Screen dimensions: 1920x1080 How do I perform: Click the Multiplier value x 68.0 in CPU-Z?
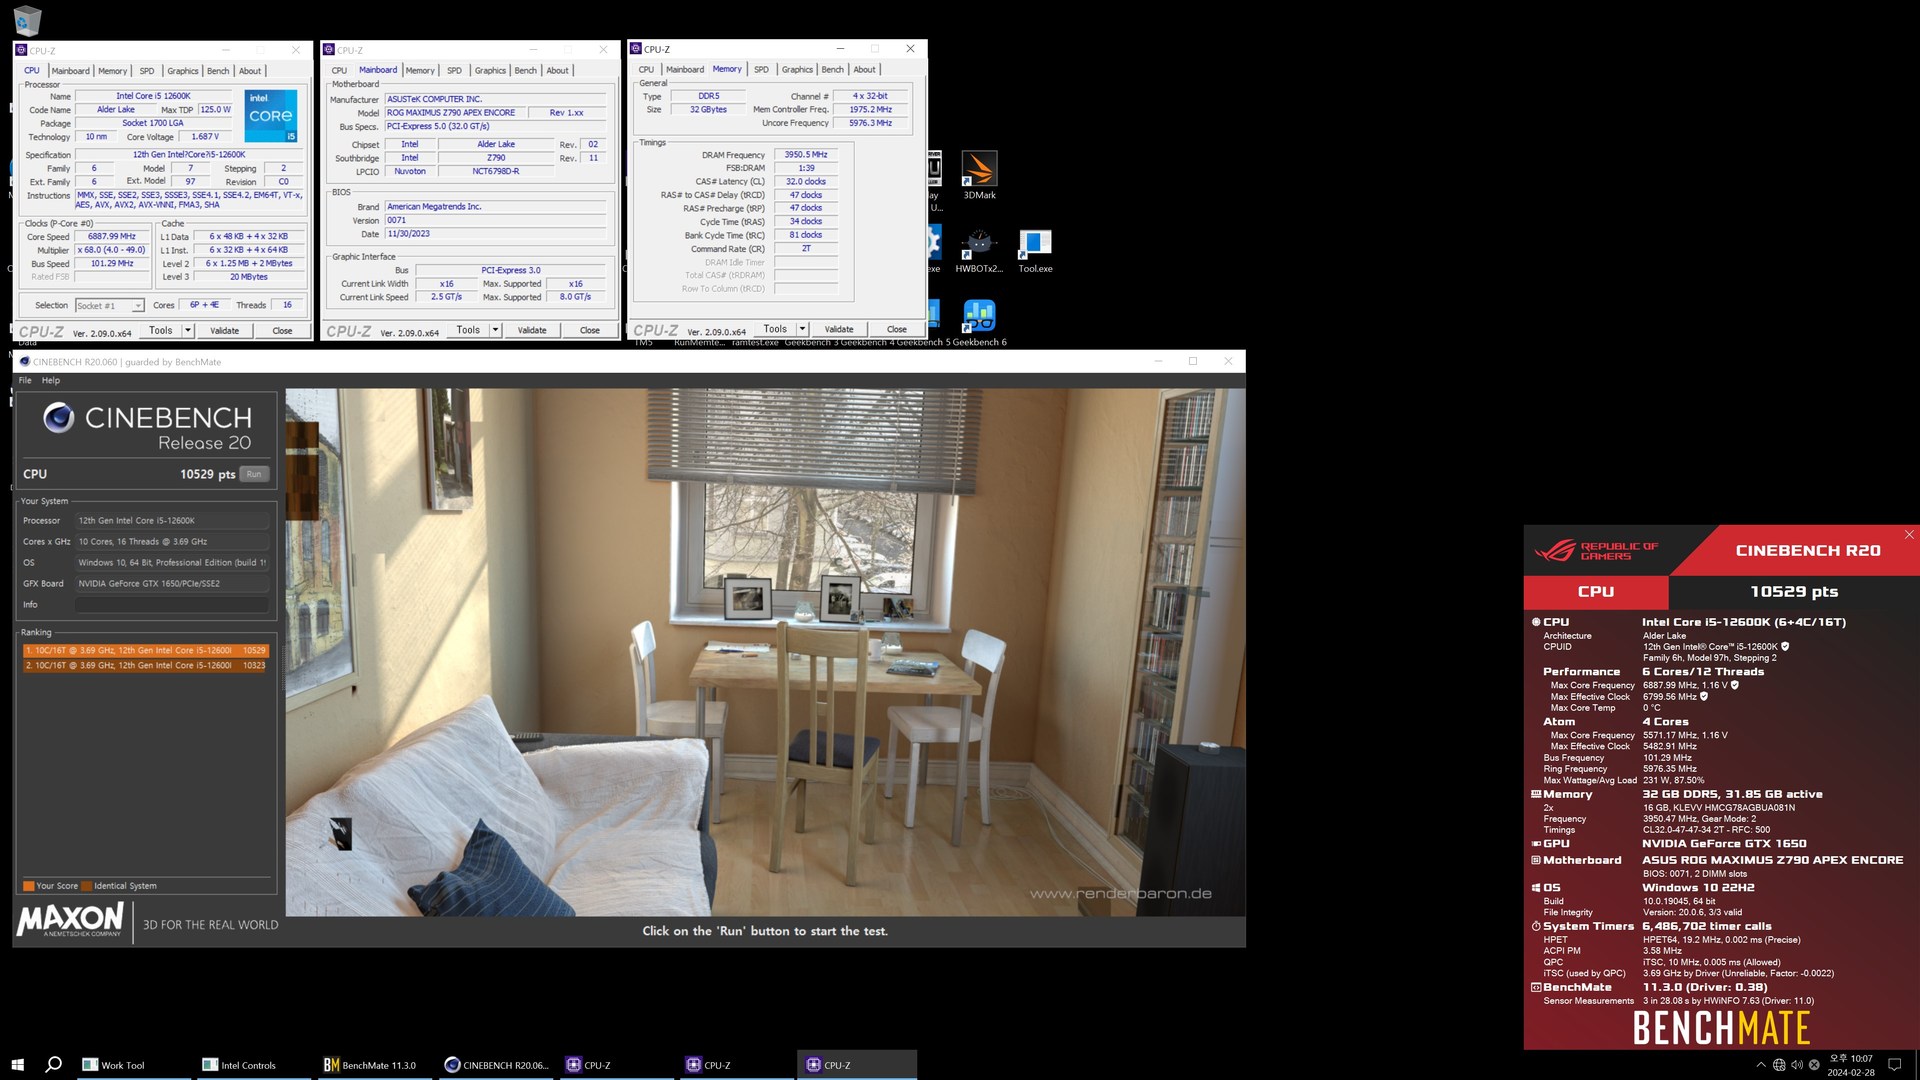[111, 250]
